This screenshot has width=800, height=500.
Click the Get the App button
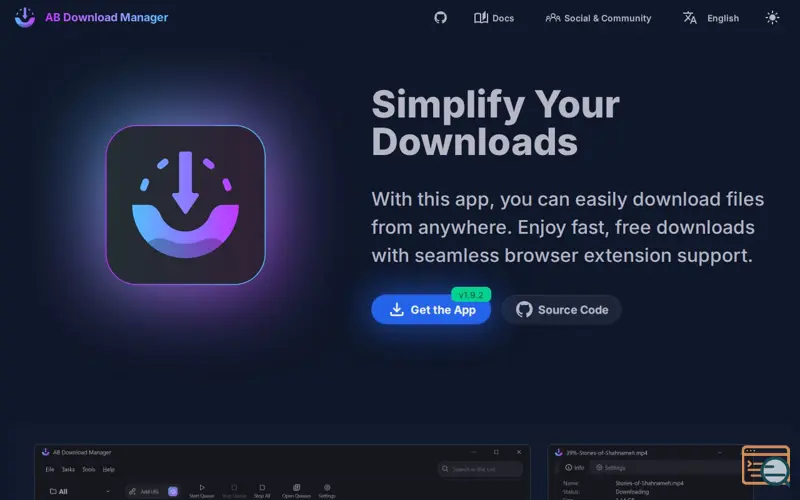pos(431,310)
